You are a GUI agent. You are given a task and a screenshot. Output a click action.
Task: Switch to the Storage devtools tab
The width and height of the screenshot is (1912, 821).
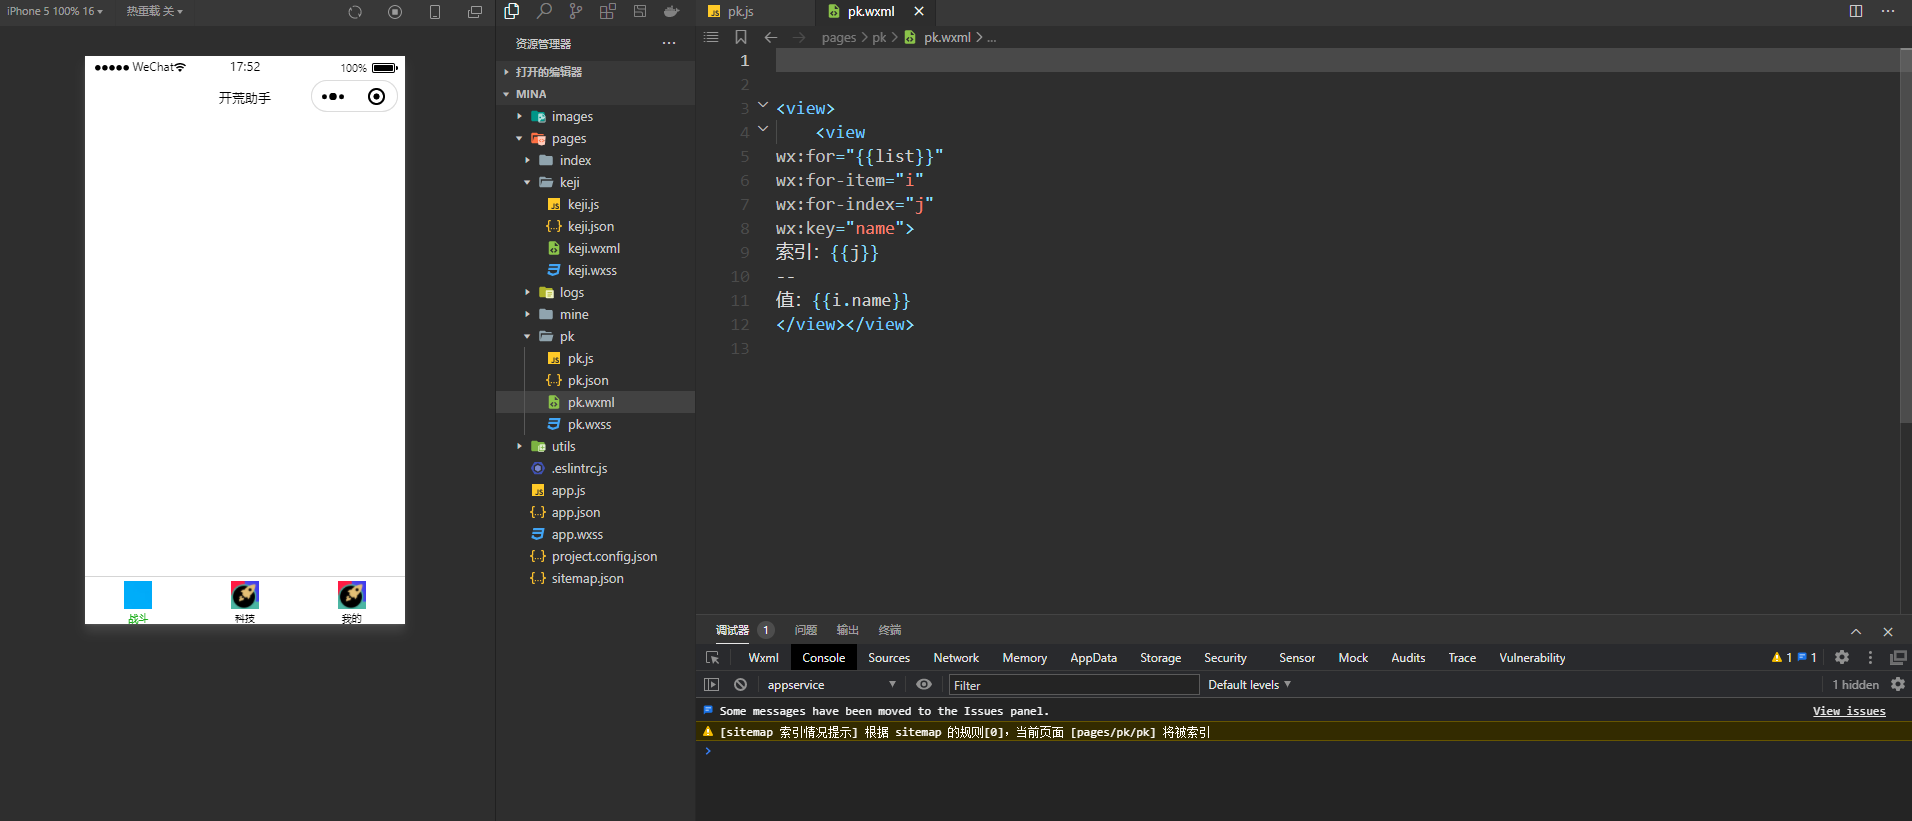[1160, 657]
